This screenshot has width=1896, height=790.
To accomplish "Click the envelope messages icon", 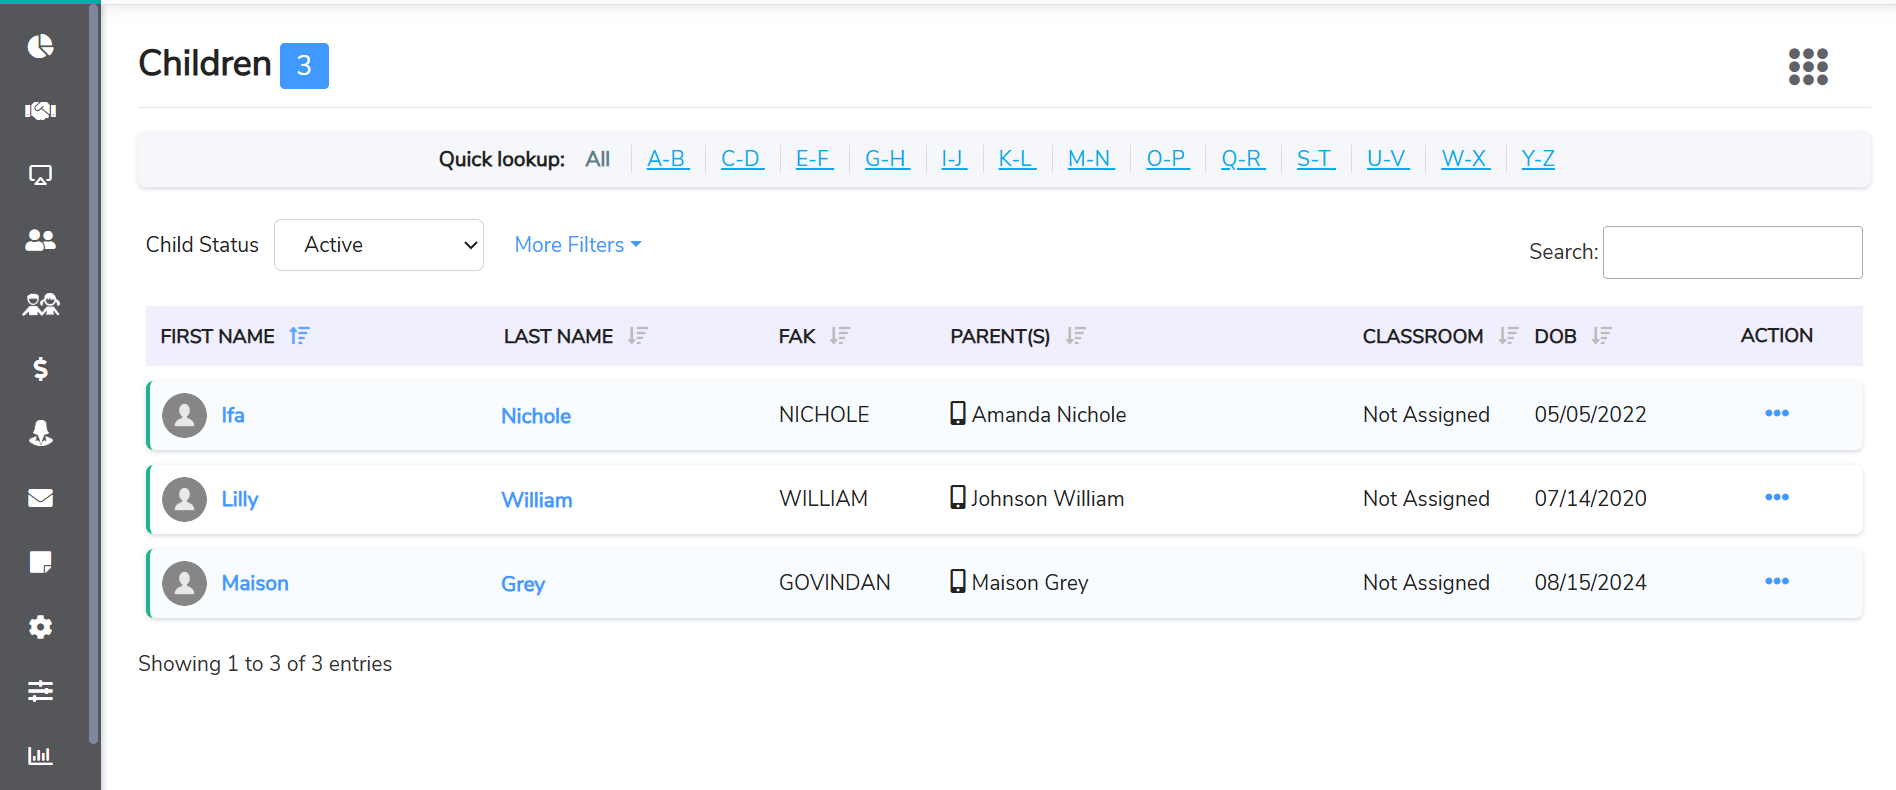I will [x=40, y=498].
